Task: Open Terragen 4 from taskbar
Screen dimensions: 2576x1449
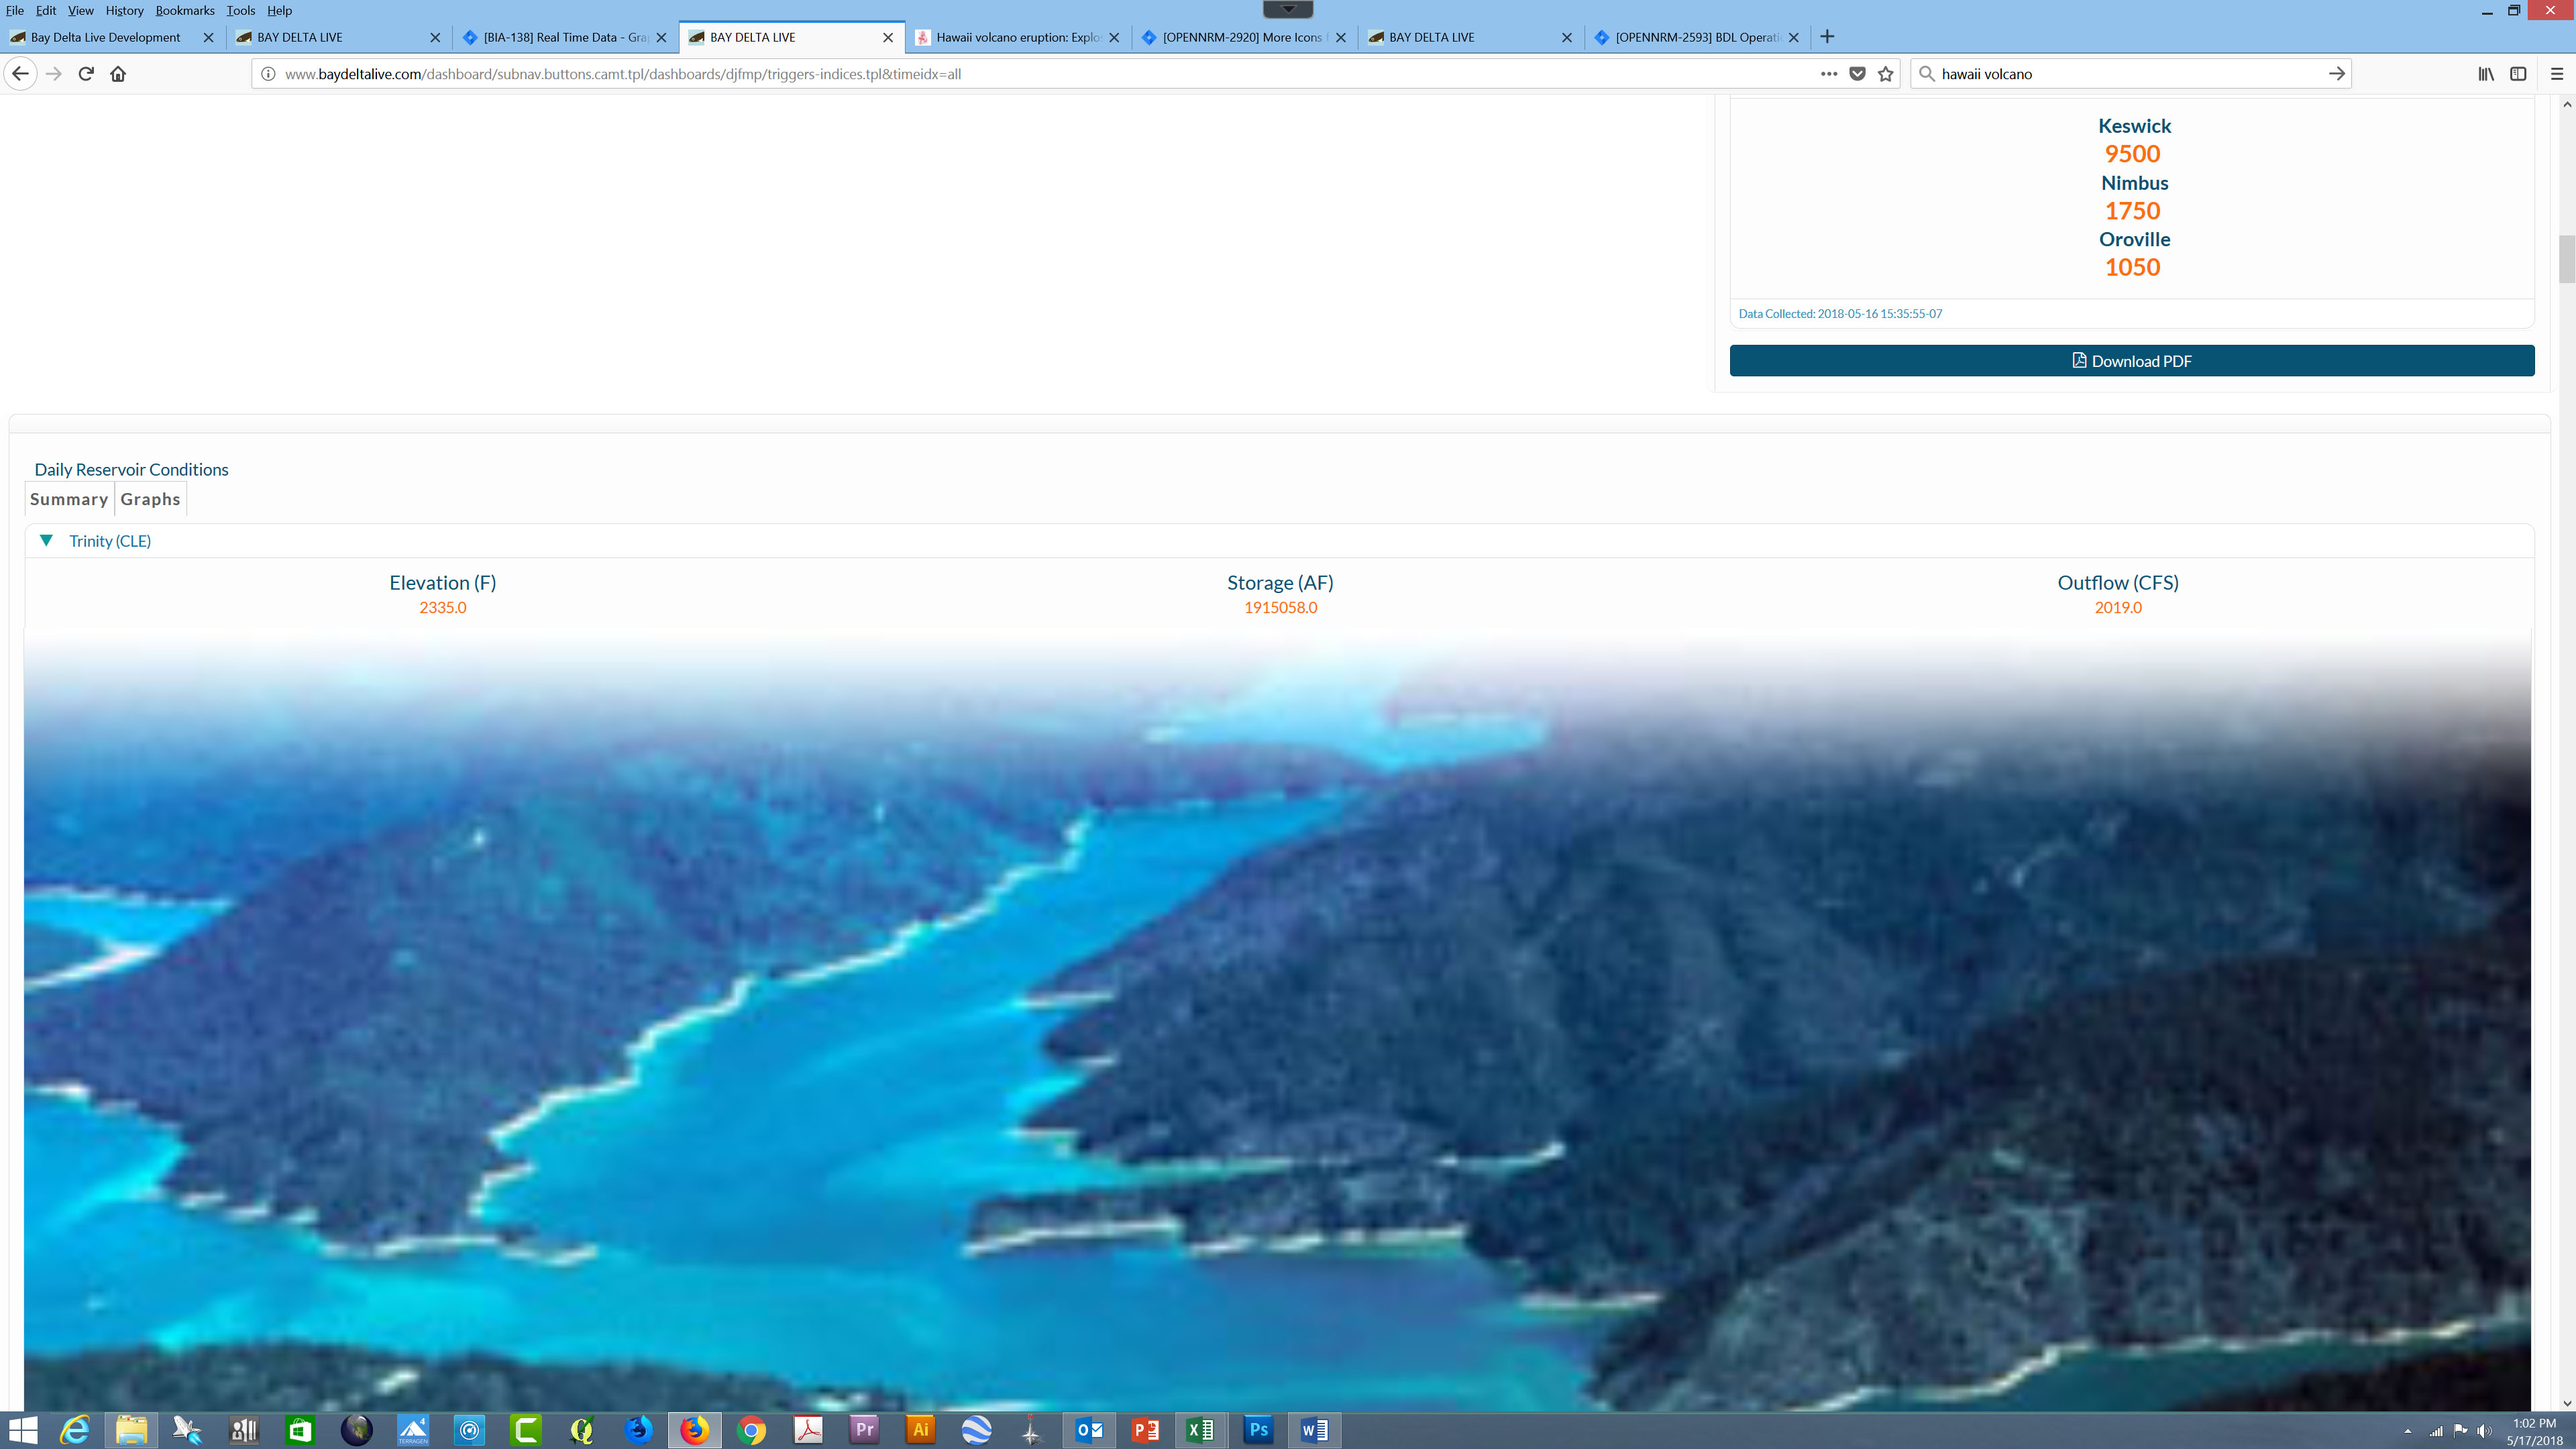Action: (413, 1430)
